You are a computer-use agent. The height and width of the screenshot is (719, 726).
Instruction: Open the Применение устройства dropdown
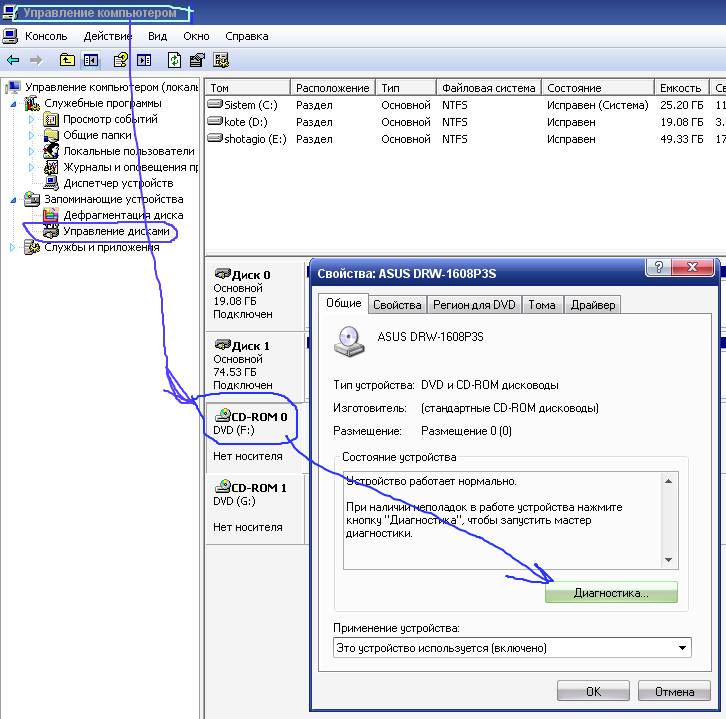coord(682,648)
